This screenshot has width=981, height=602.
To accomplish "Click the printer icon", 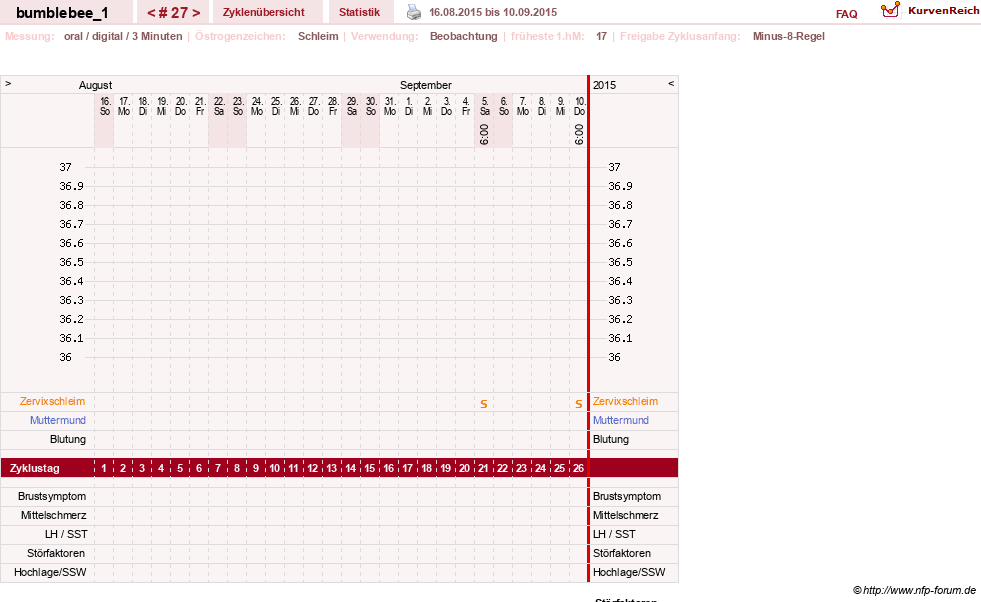I will coord(414,12).
